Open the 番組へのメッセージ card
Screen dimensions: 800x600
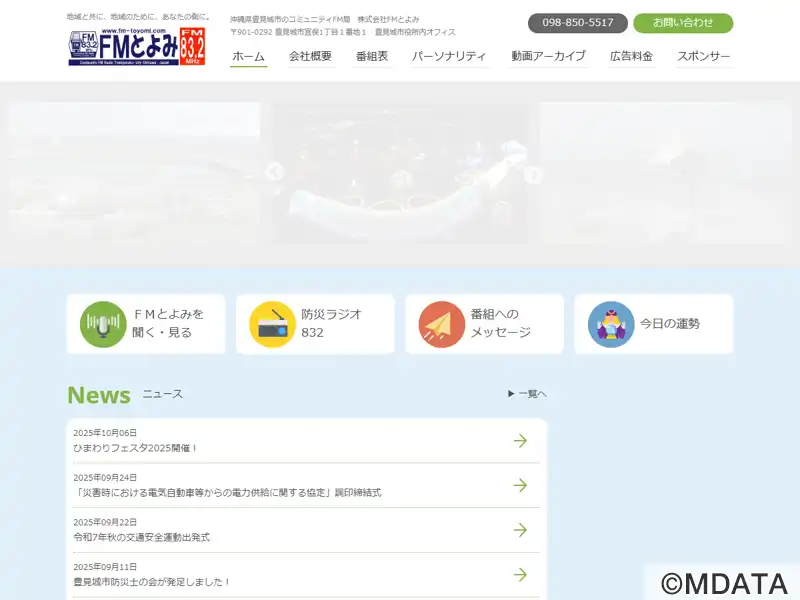pyautogui.click(x=485, y=324)
